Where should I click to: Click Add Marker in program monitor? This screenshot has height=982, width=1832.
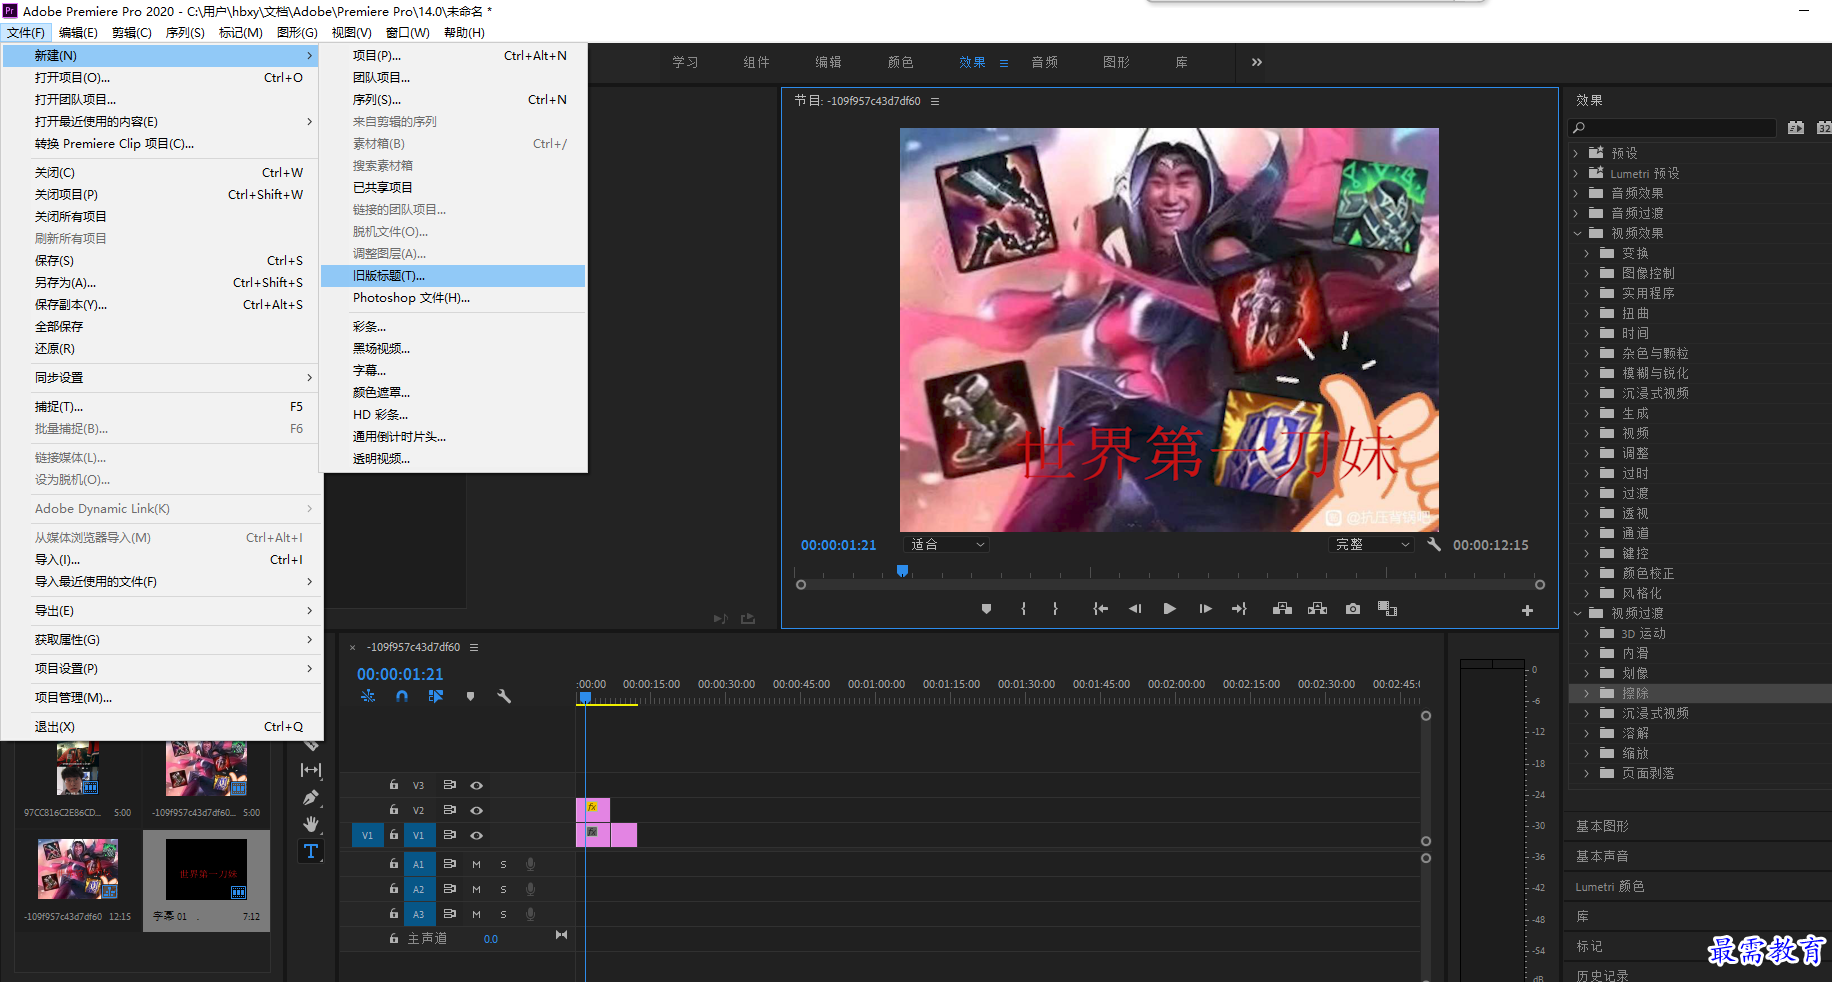(986, 609)
